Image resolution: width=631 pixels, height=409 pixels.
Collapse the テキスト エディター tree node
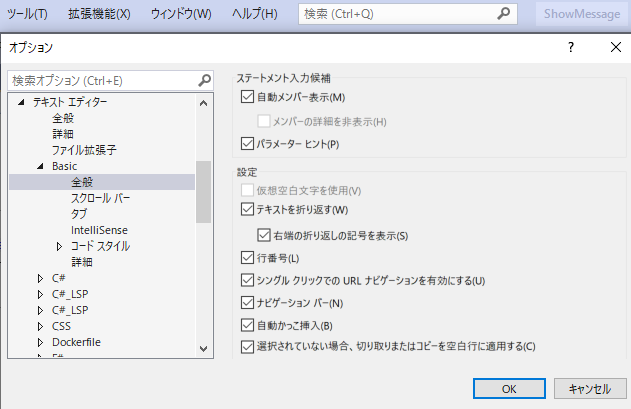click(21, 102)
